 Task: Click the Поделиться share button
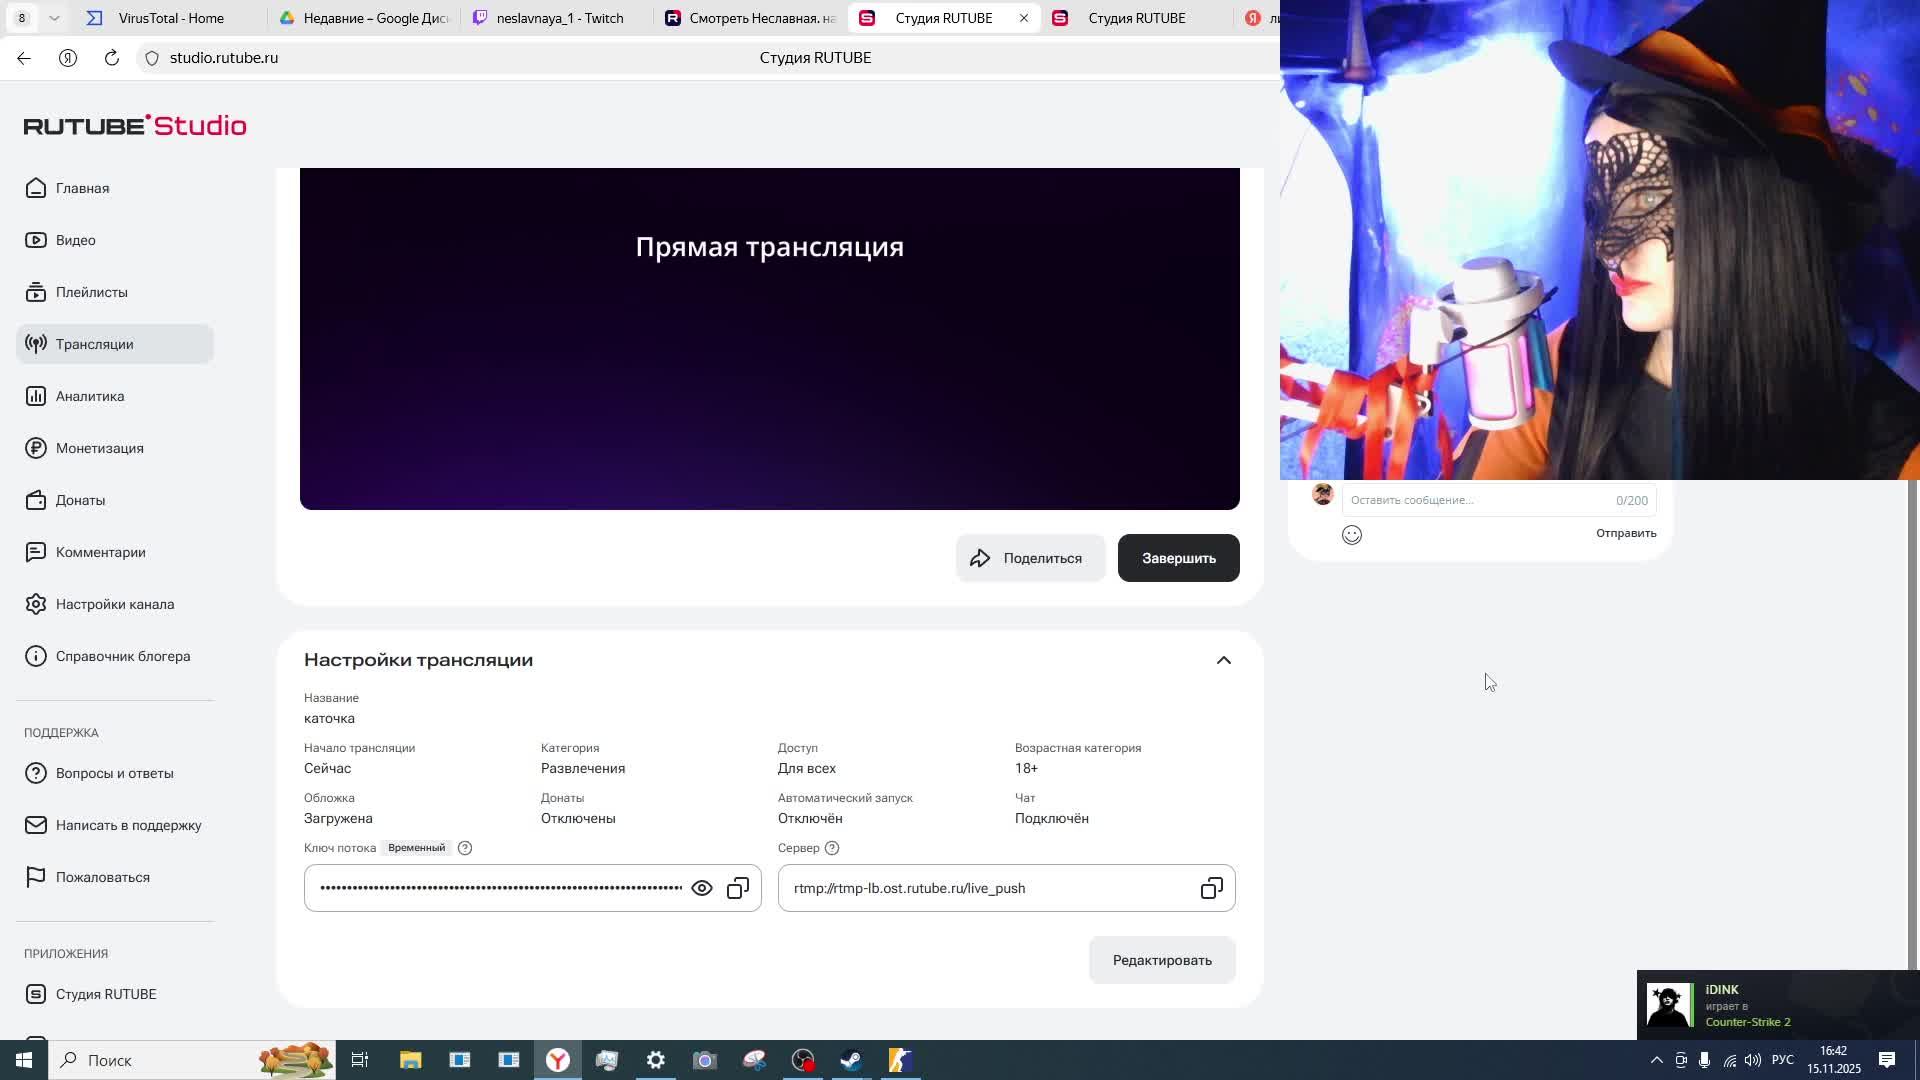click(x=1029, y=558)
